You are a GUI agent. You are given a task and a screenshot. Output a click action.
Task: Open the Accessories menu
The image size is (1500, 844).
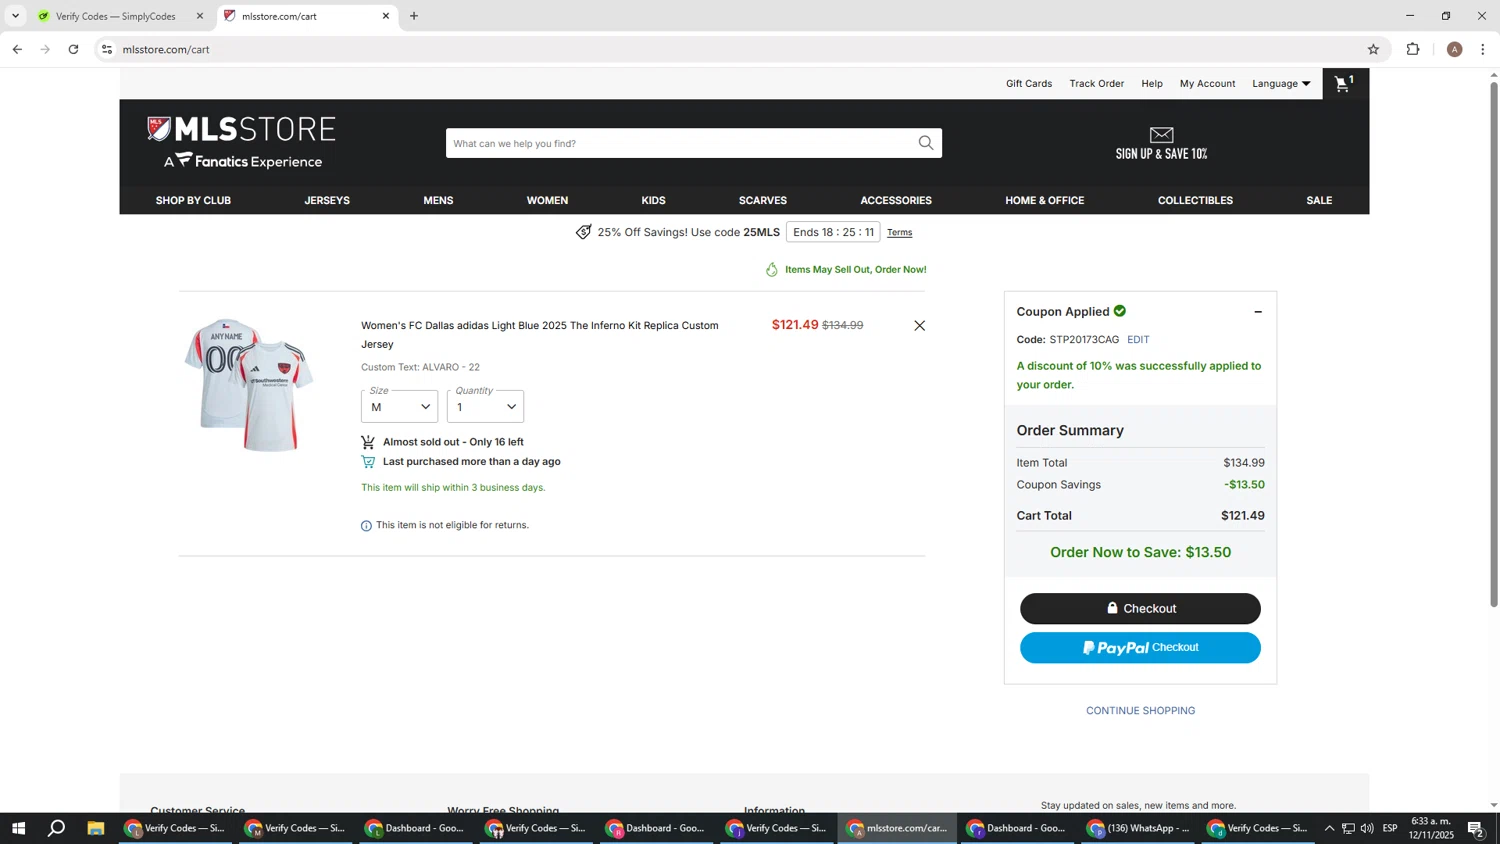tap(896, 201)
